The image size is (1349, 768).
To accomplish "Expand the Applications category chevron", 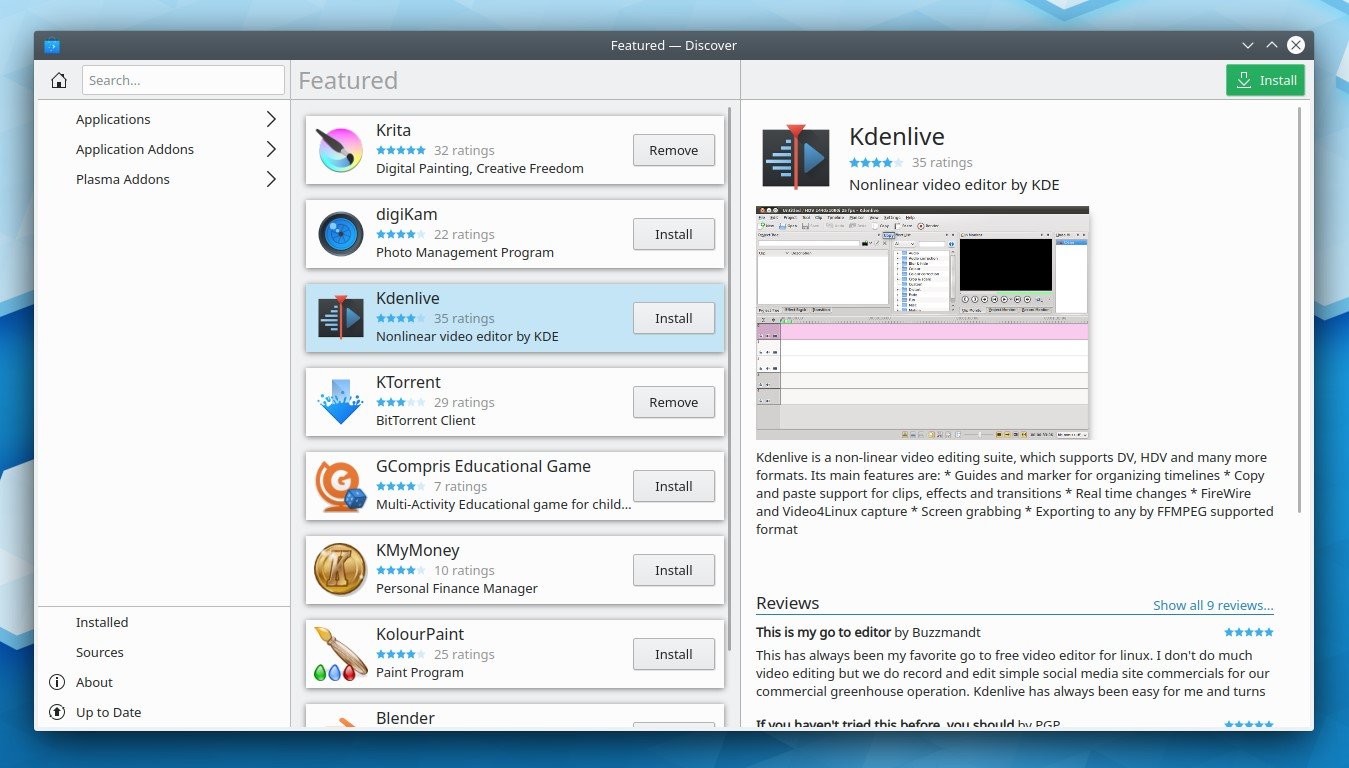I will tap(271, 119).
